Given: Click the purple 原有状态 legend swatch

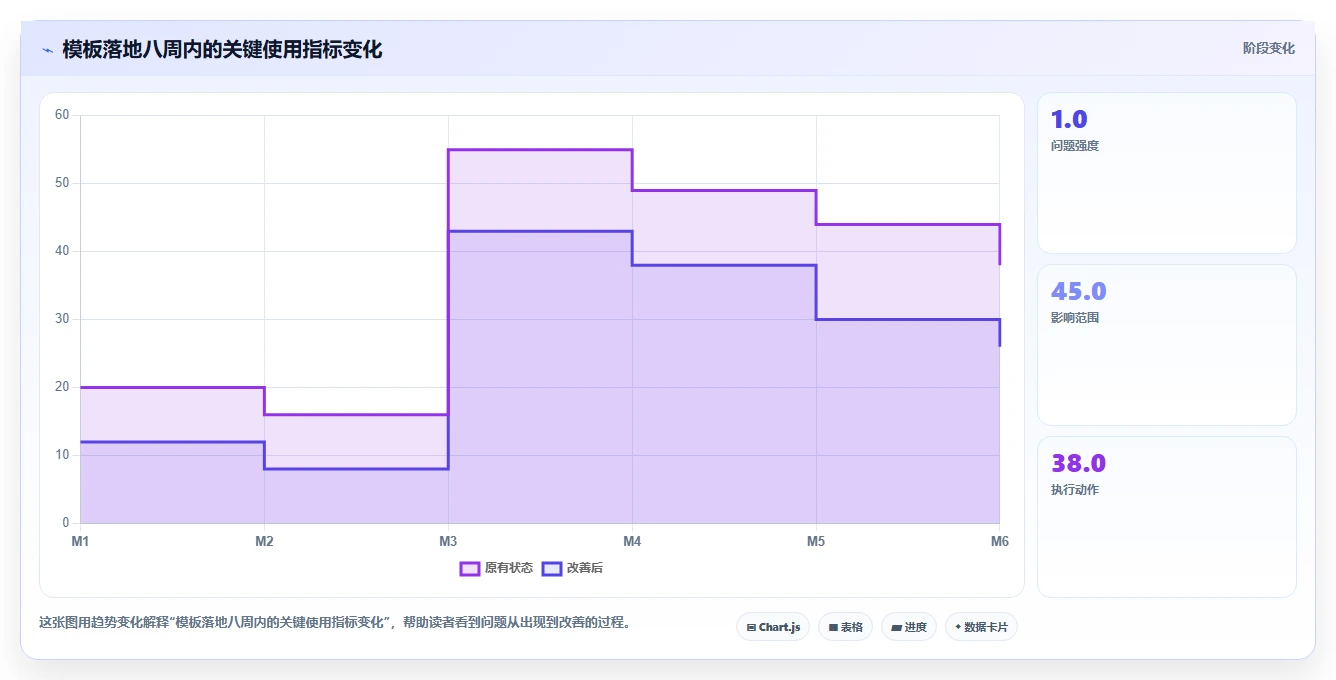Looking at the screenshot, I should click(x=470, y=568).
